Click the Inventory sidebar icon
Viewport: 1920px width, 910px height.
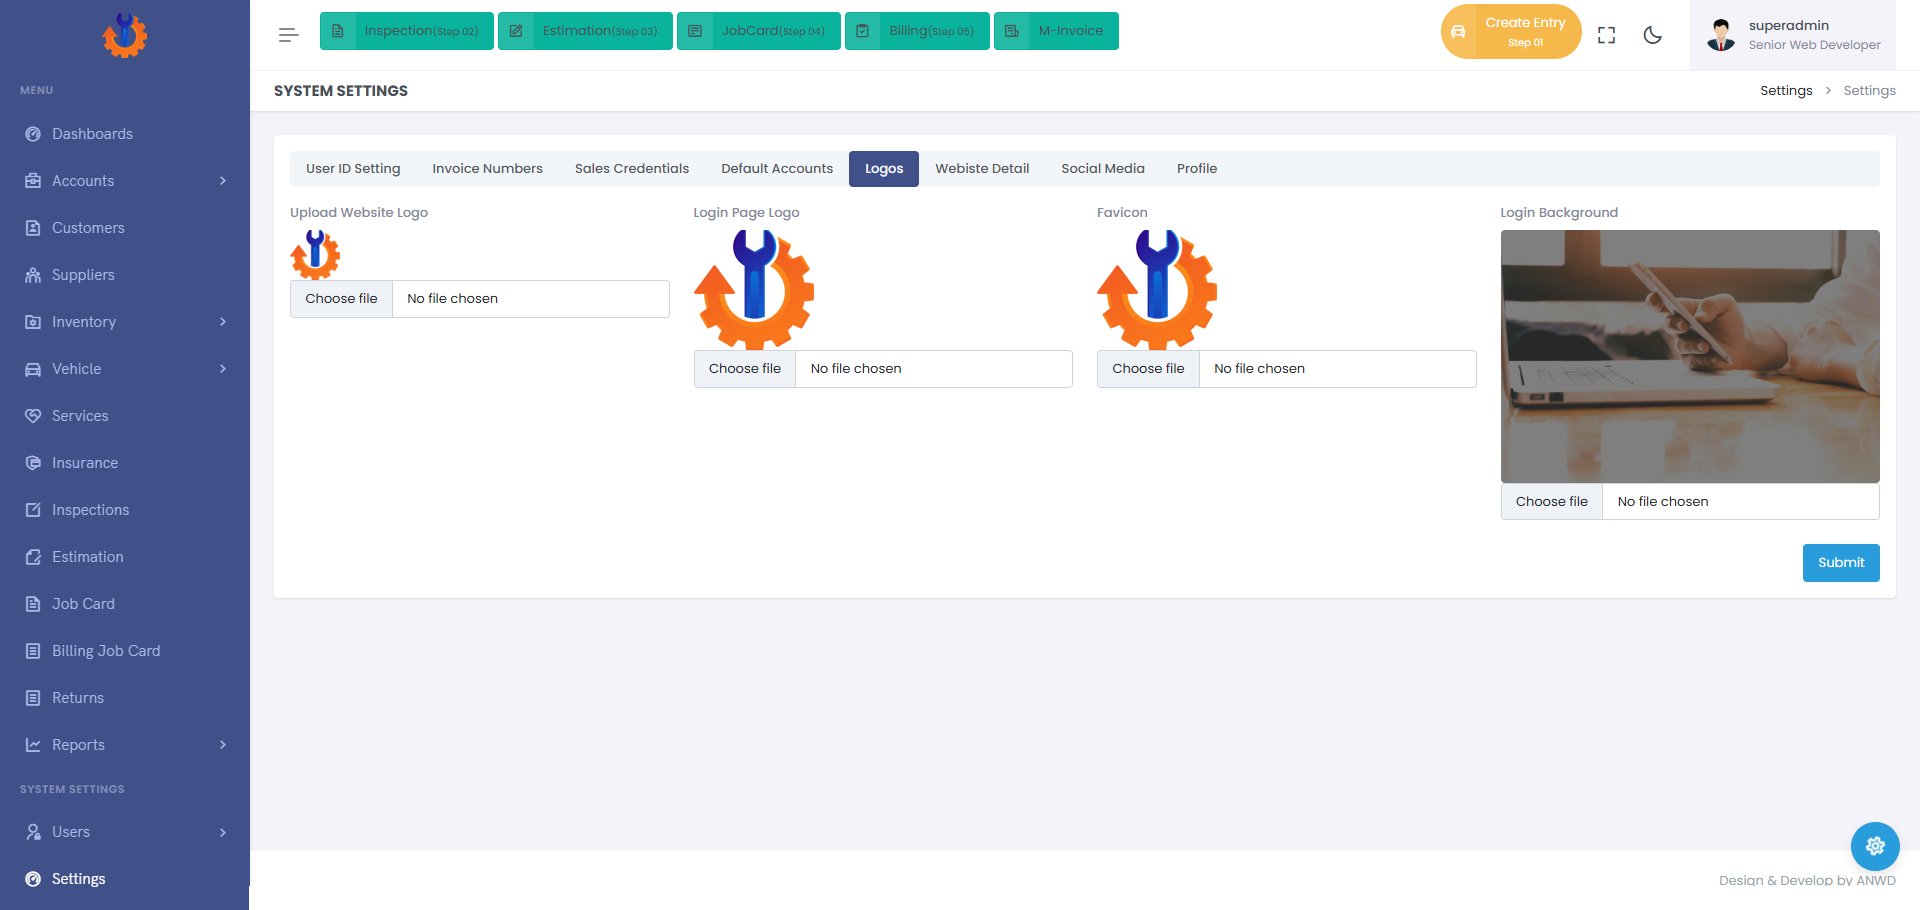click(33, 322)
